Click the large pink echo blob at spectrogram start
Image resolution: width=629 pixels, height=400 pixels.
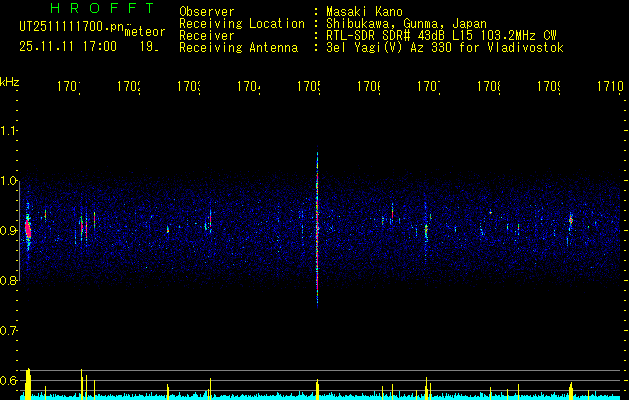(28, 229)
